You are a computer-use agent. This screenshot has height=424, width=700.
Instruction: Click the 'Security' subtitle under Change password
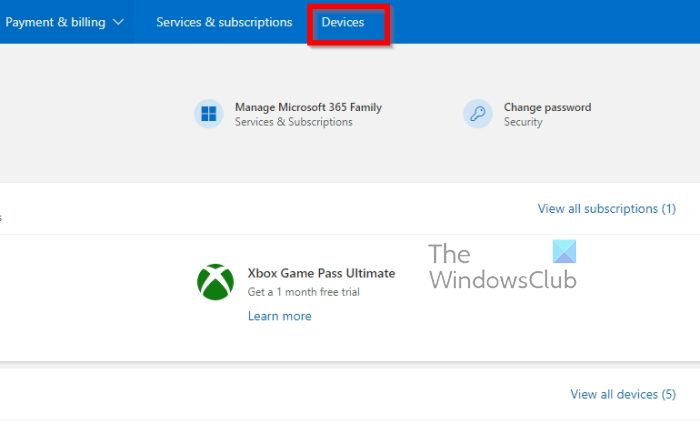point(523,122)
